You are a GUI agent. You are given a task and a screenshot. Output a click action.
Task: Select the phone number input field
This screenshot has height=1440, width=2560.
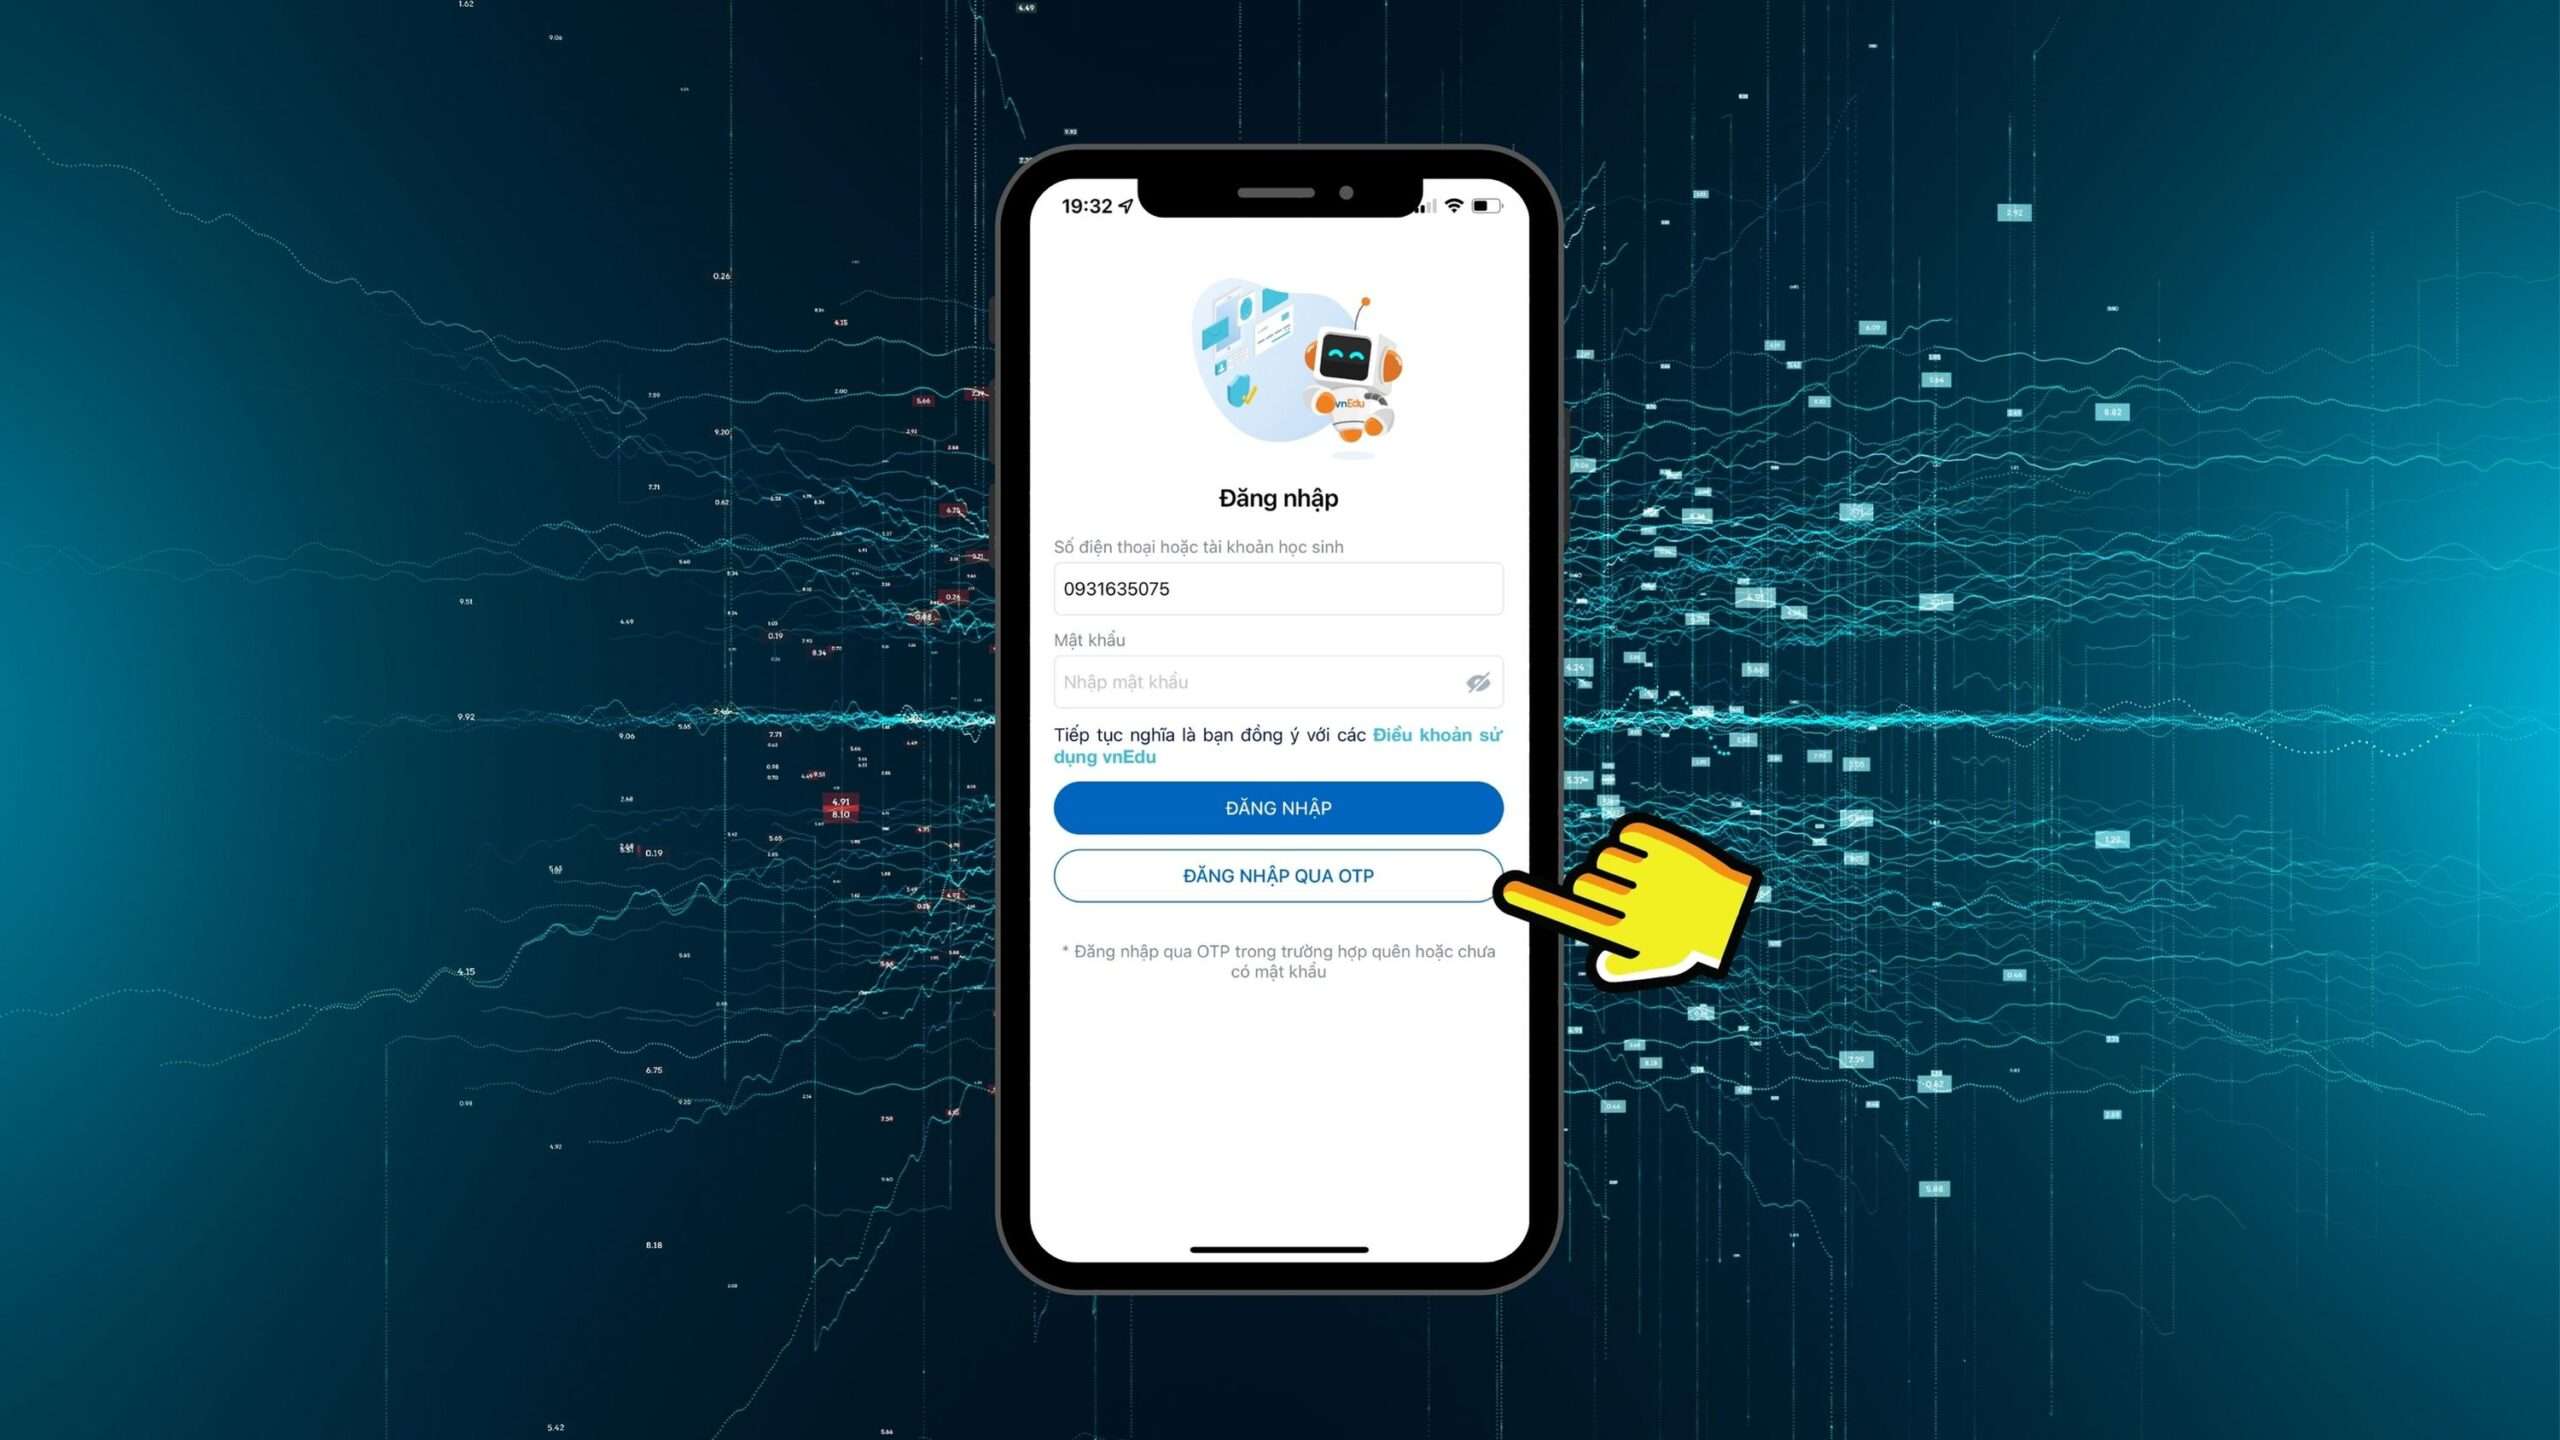[1276, 587]
